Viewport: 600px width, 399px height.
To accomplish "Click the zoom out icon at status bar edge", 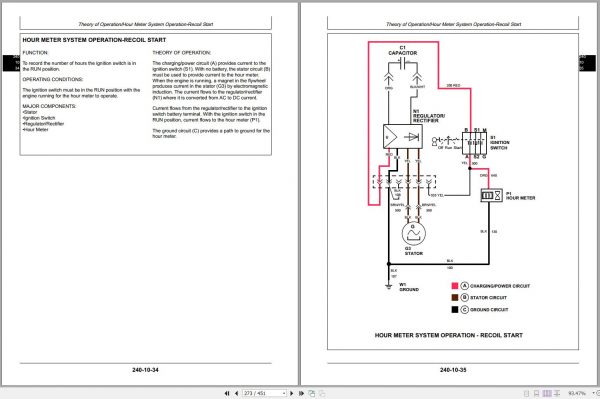I will (x=598, y=393).
